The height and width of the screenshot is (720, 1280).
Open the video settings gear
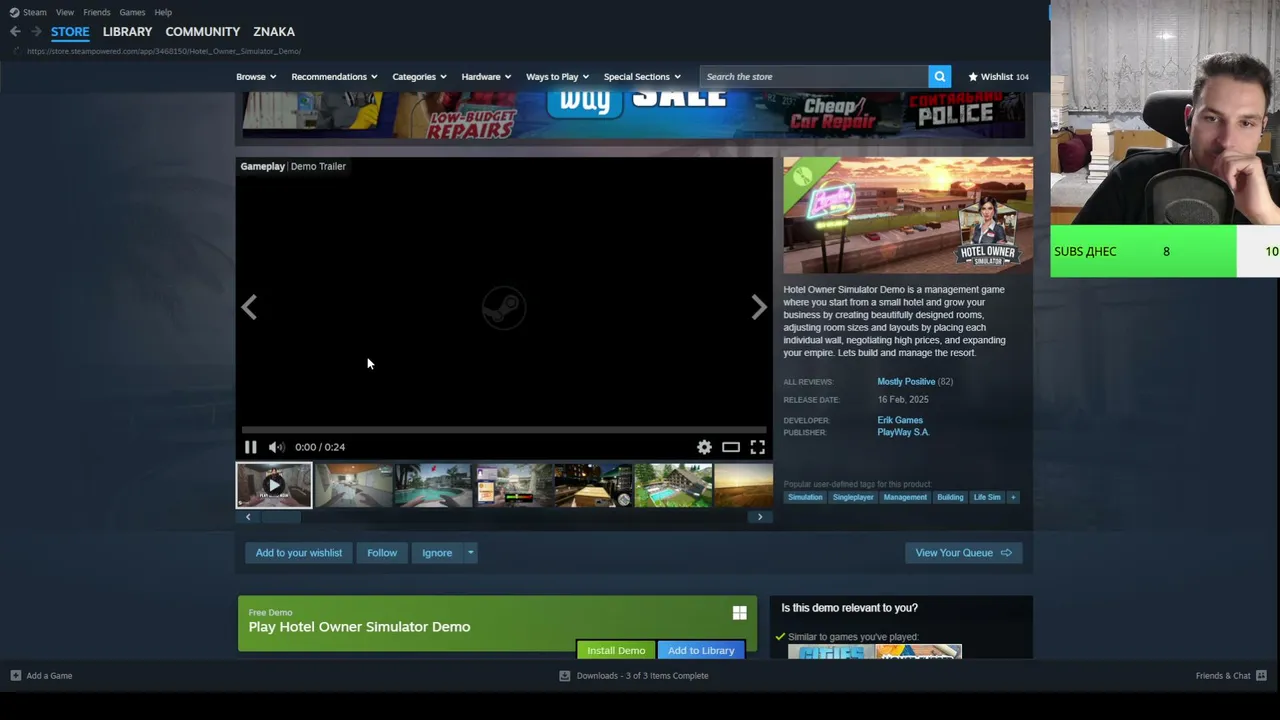click(x=704, y=447)
